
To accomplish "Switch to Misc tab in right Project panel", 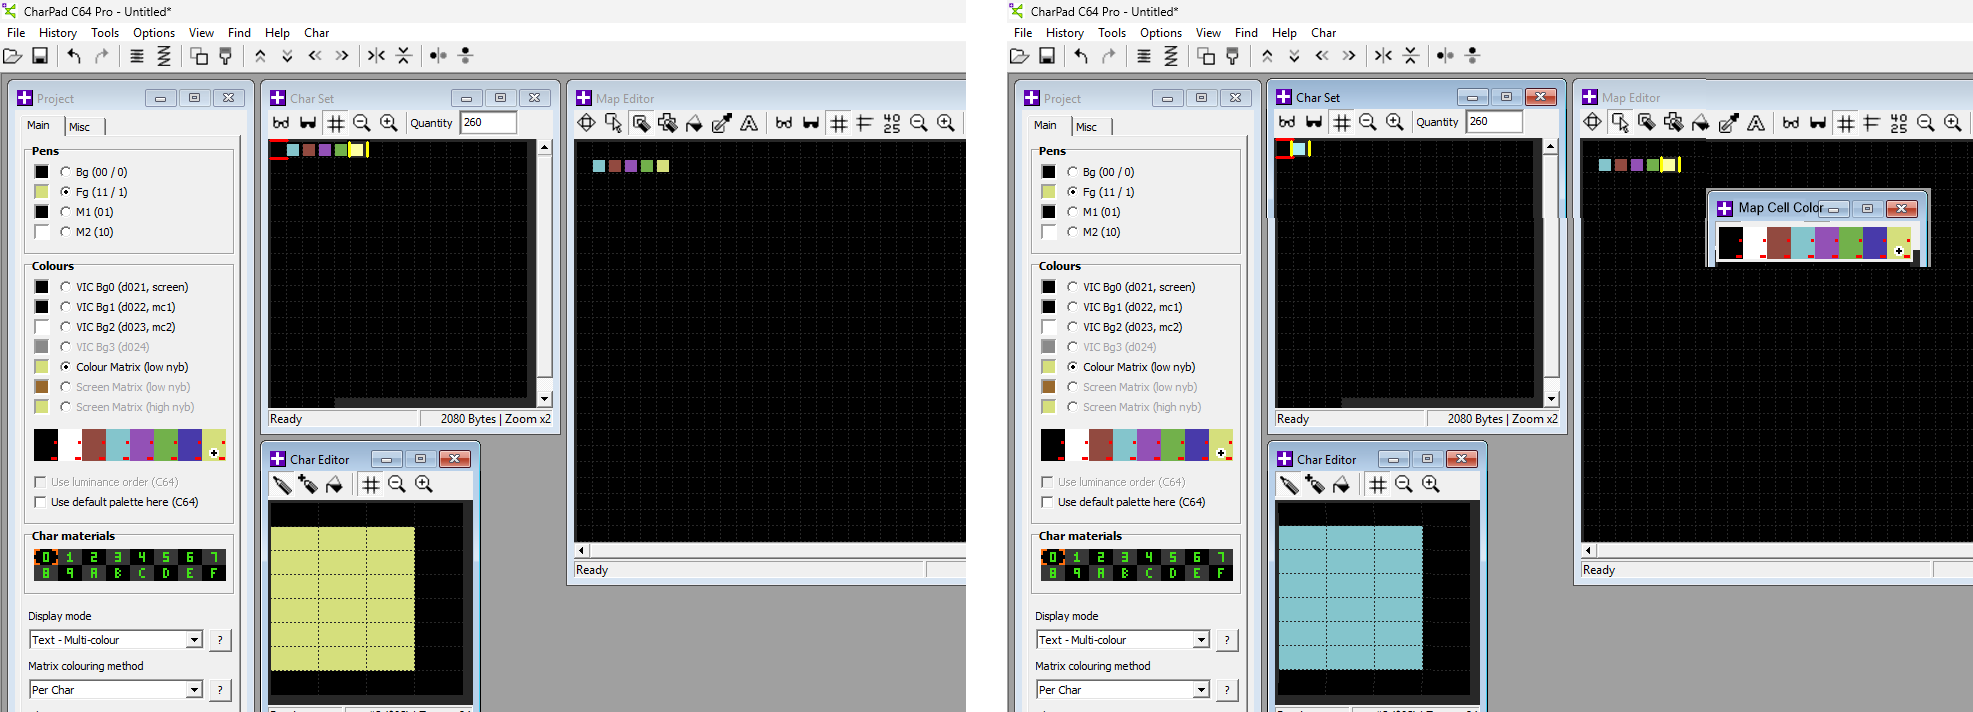I will click(1087, 127).
